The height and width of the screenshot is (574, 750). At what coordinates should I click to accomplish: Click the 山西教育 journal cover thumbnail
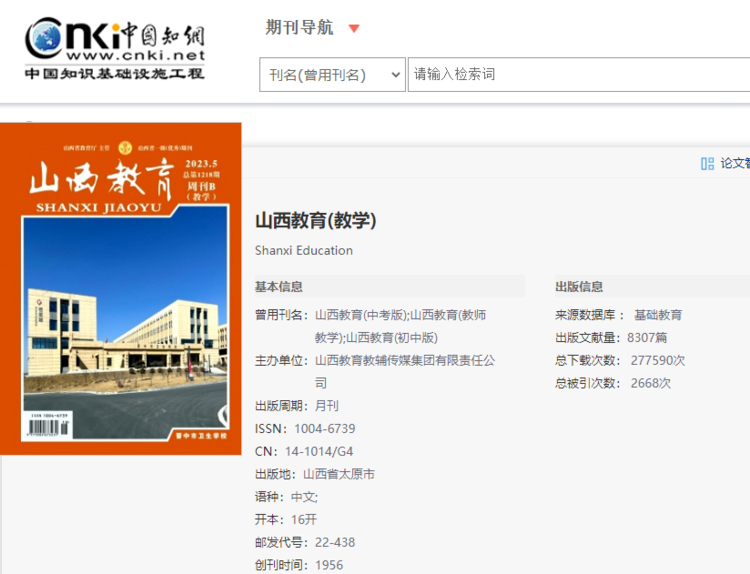(x=121, y=288)
